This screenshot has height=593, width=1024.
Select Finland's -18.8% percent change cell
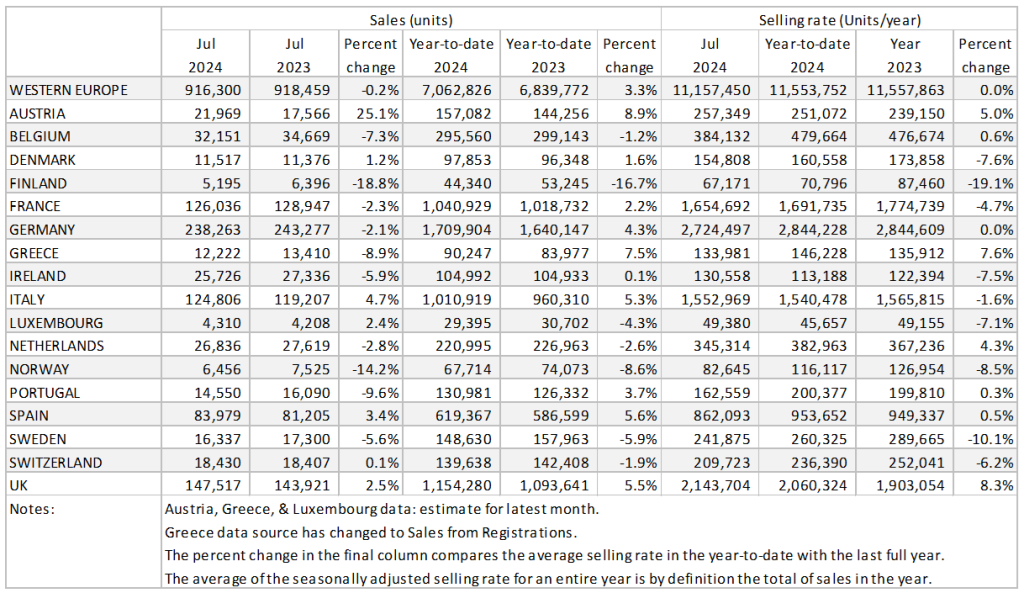(370, 183)
